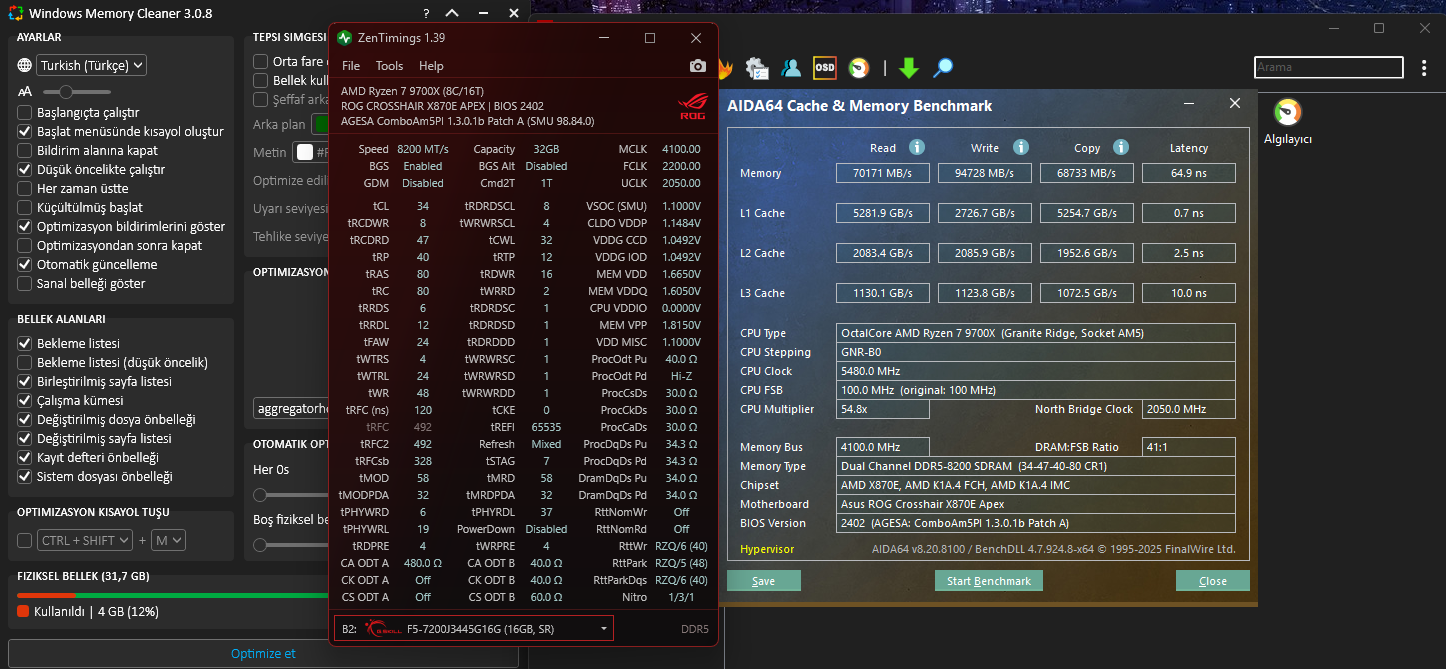Focus the Arama search field in AIDA64

pyautogui.click(x=1329, y=67)
